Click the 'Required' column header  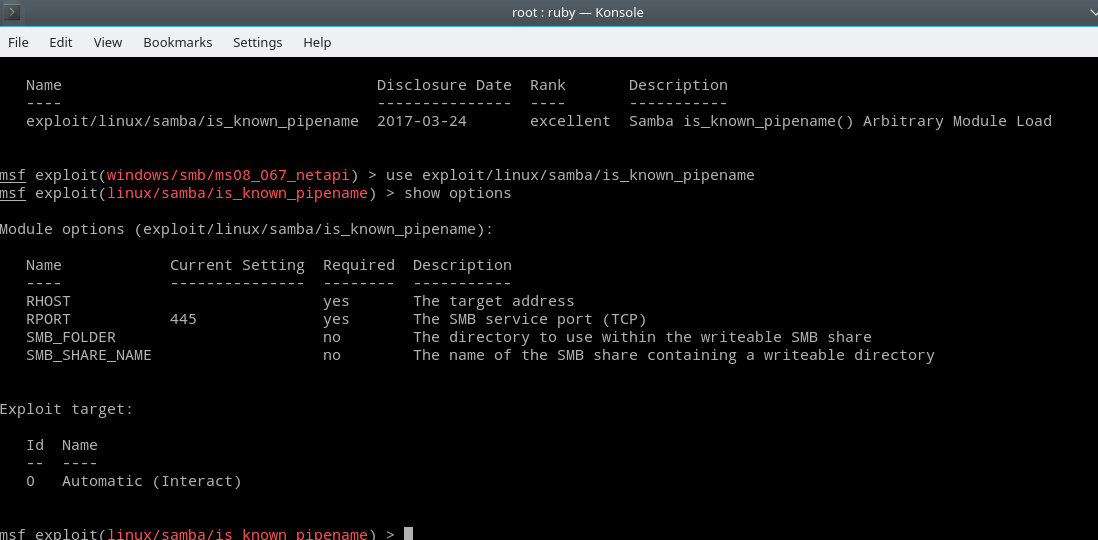click(x=359, y=265)
